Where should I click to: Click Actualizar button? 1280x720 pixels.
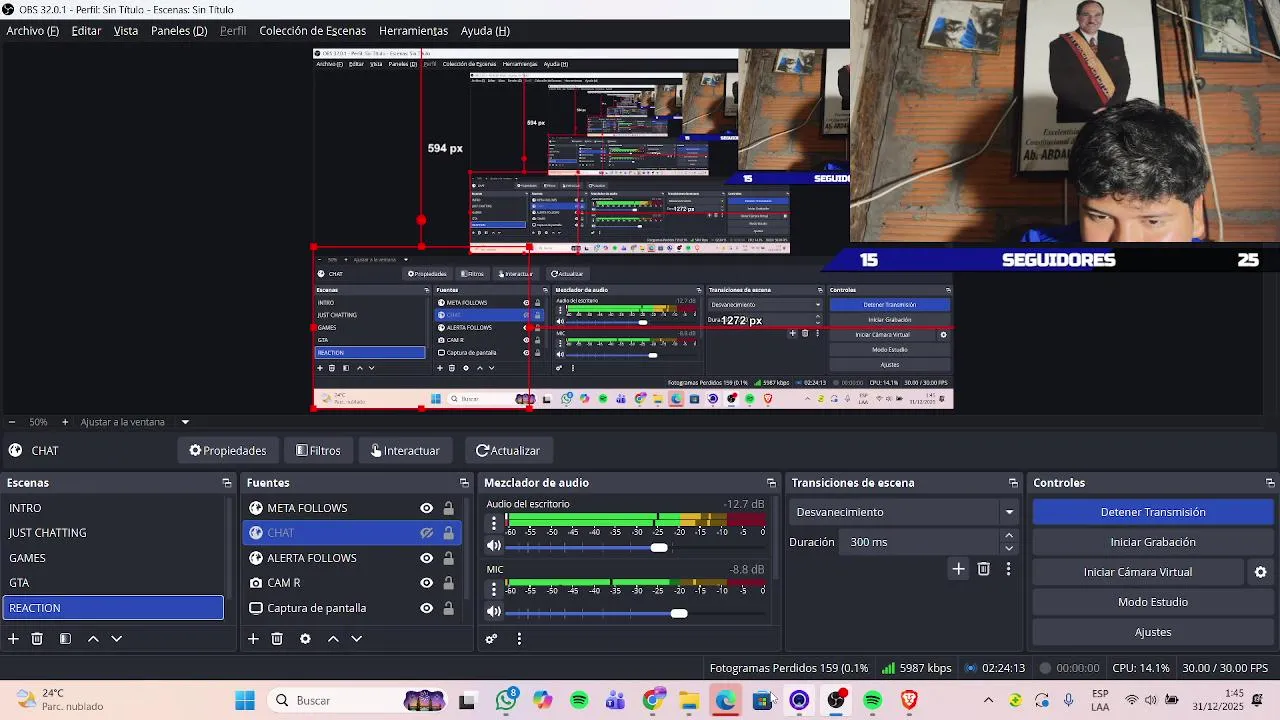point(508,451)
